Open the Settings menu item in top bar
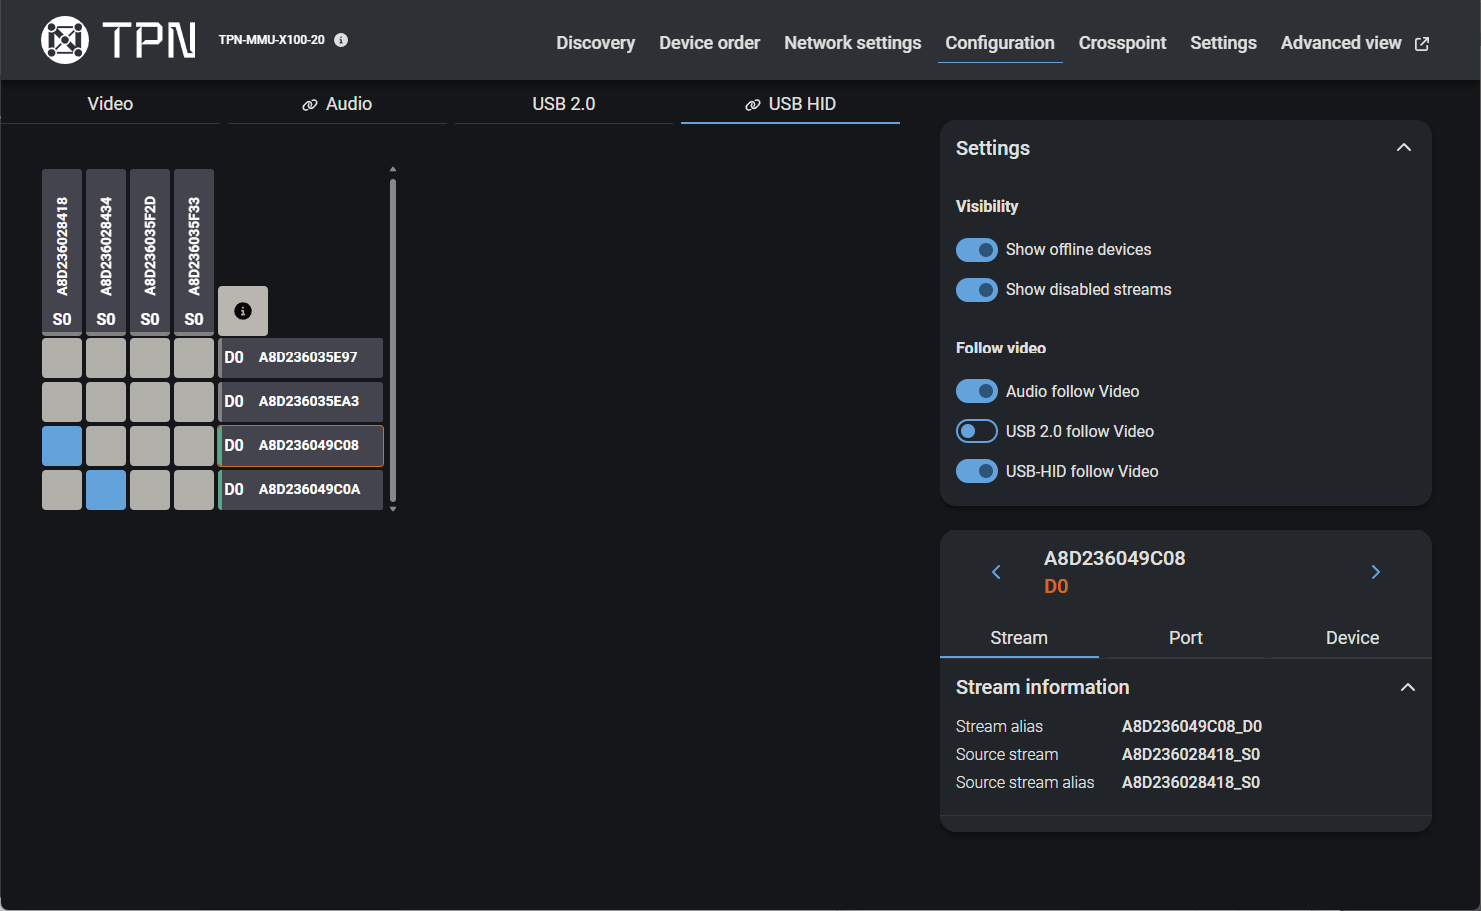 (1224, 43)
